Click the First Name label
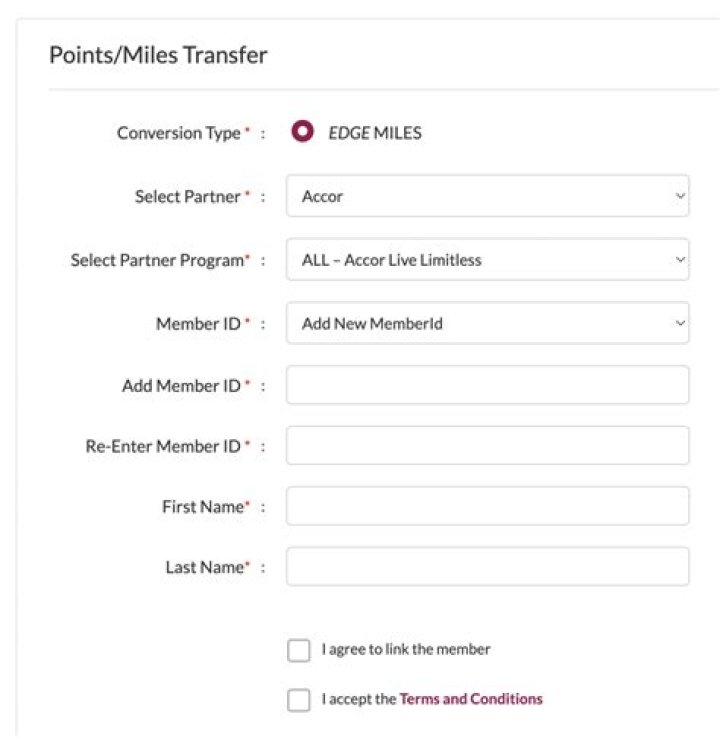The image size is (720, 737). pyautogui.click(x=202, y=507)
